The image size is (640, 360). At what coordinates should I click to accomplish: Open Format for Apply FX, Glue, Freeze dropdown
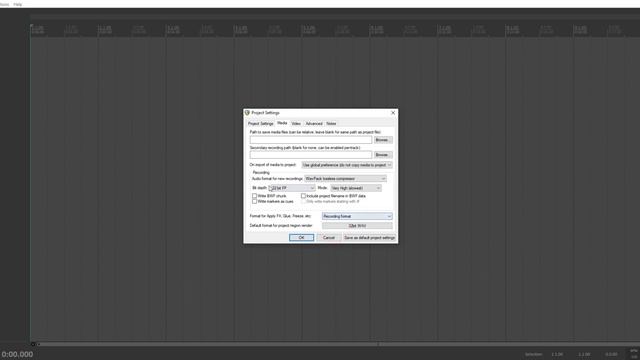click(357, 216)
